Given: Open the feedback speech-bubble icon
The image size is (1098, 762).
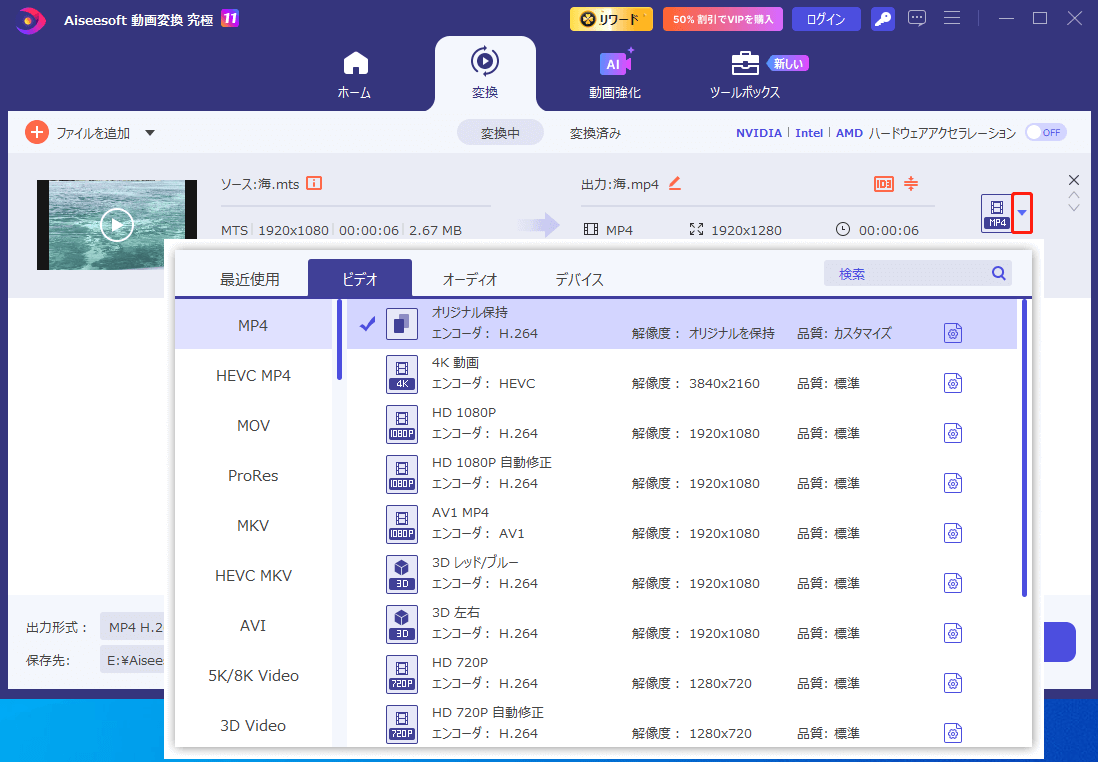Looking at the screenshot, I should click(x=917, y=18).
